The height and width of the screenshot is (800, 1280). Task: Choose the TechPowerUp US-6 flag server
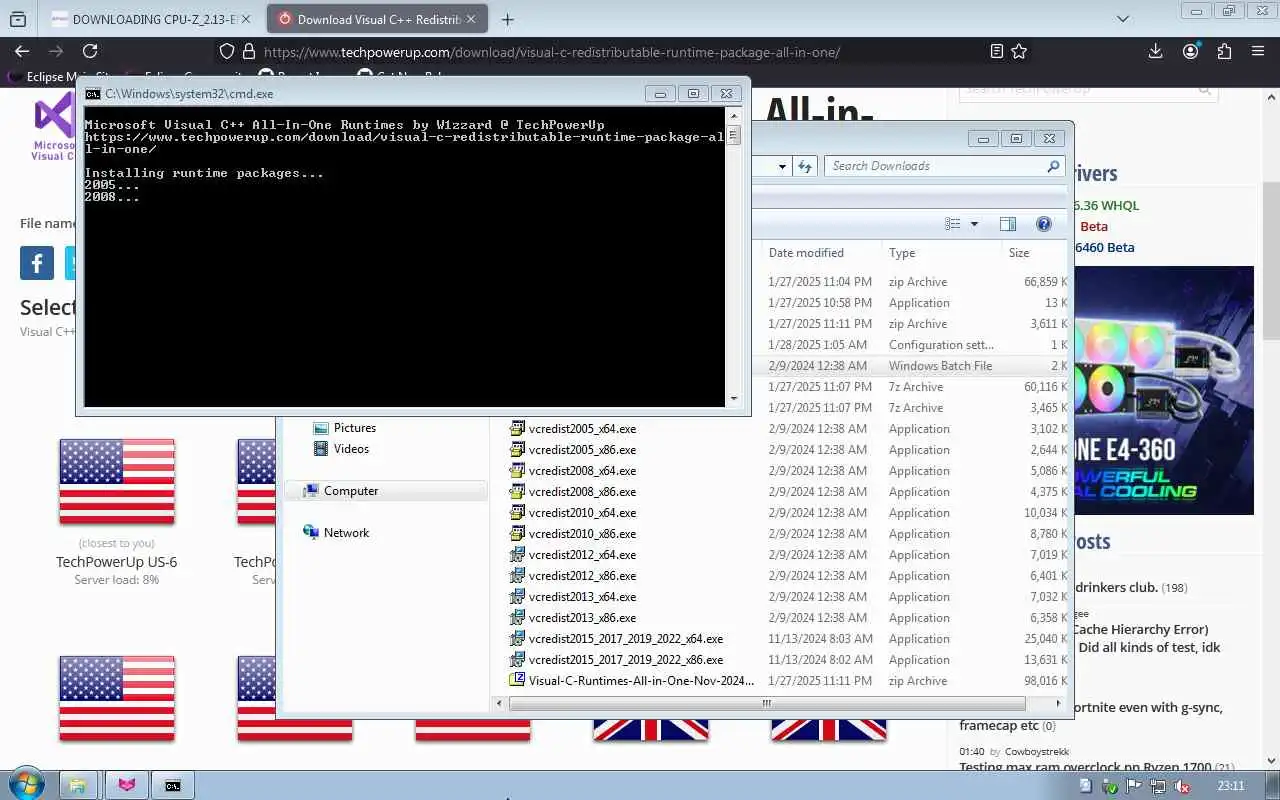[117, 481]
